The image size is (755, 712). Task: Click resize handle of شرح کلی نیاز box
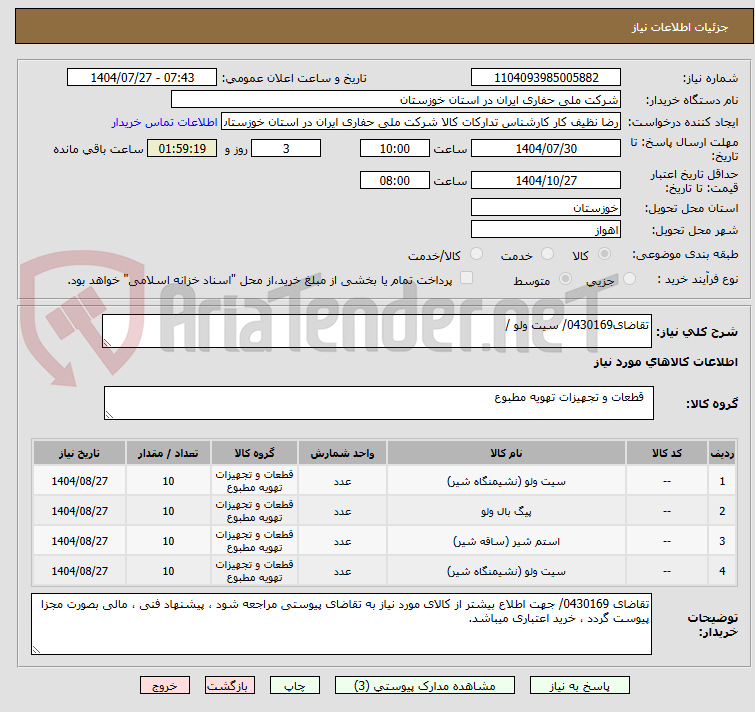107,343
